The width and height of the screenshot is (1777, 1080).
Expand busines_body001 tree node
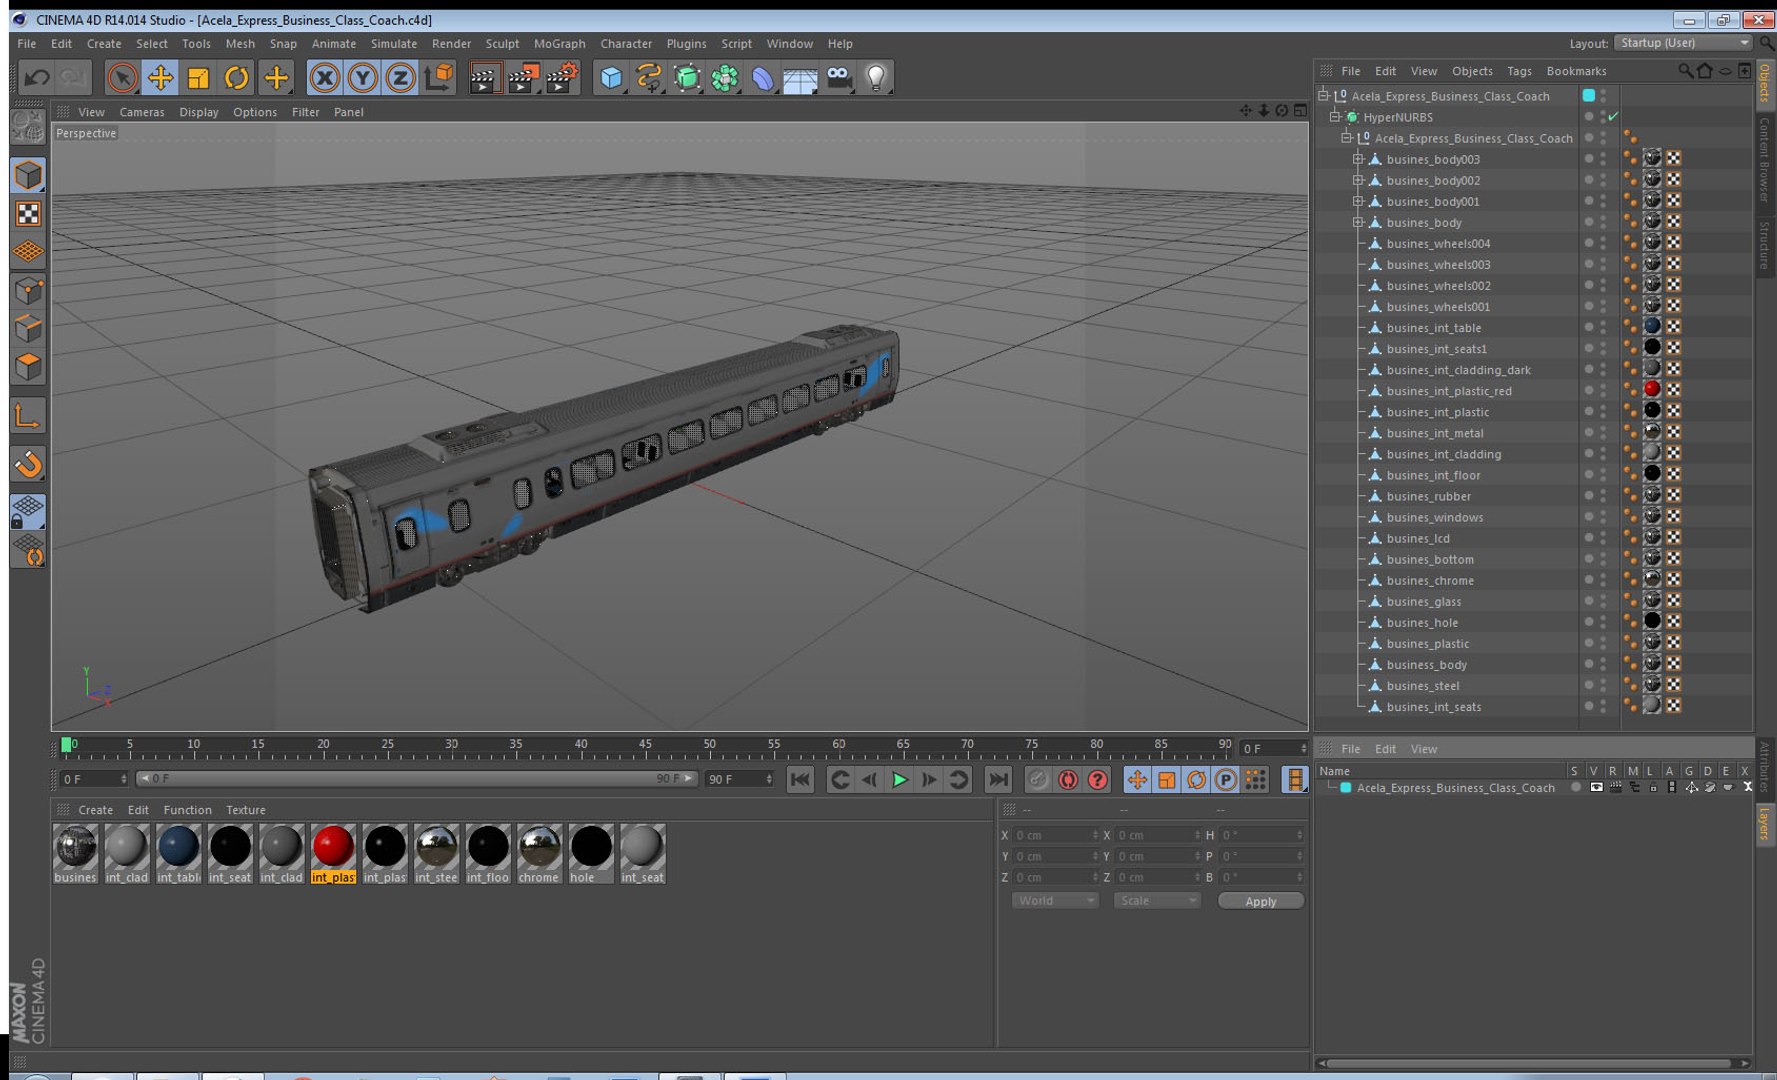[1358, 201]
